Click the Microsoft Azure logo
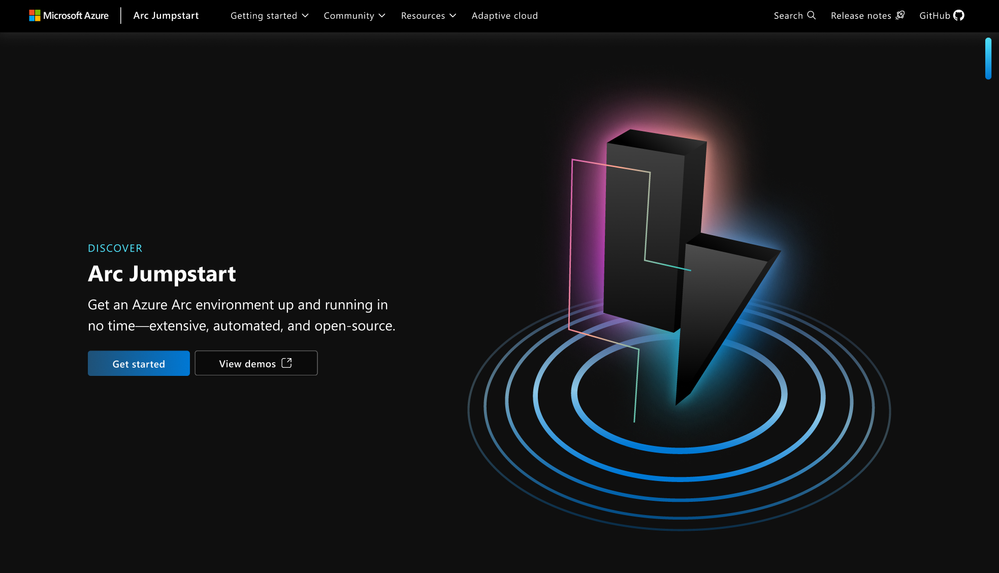This screenshot has height=573, width=999. click(69, 15)
